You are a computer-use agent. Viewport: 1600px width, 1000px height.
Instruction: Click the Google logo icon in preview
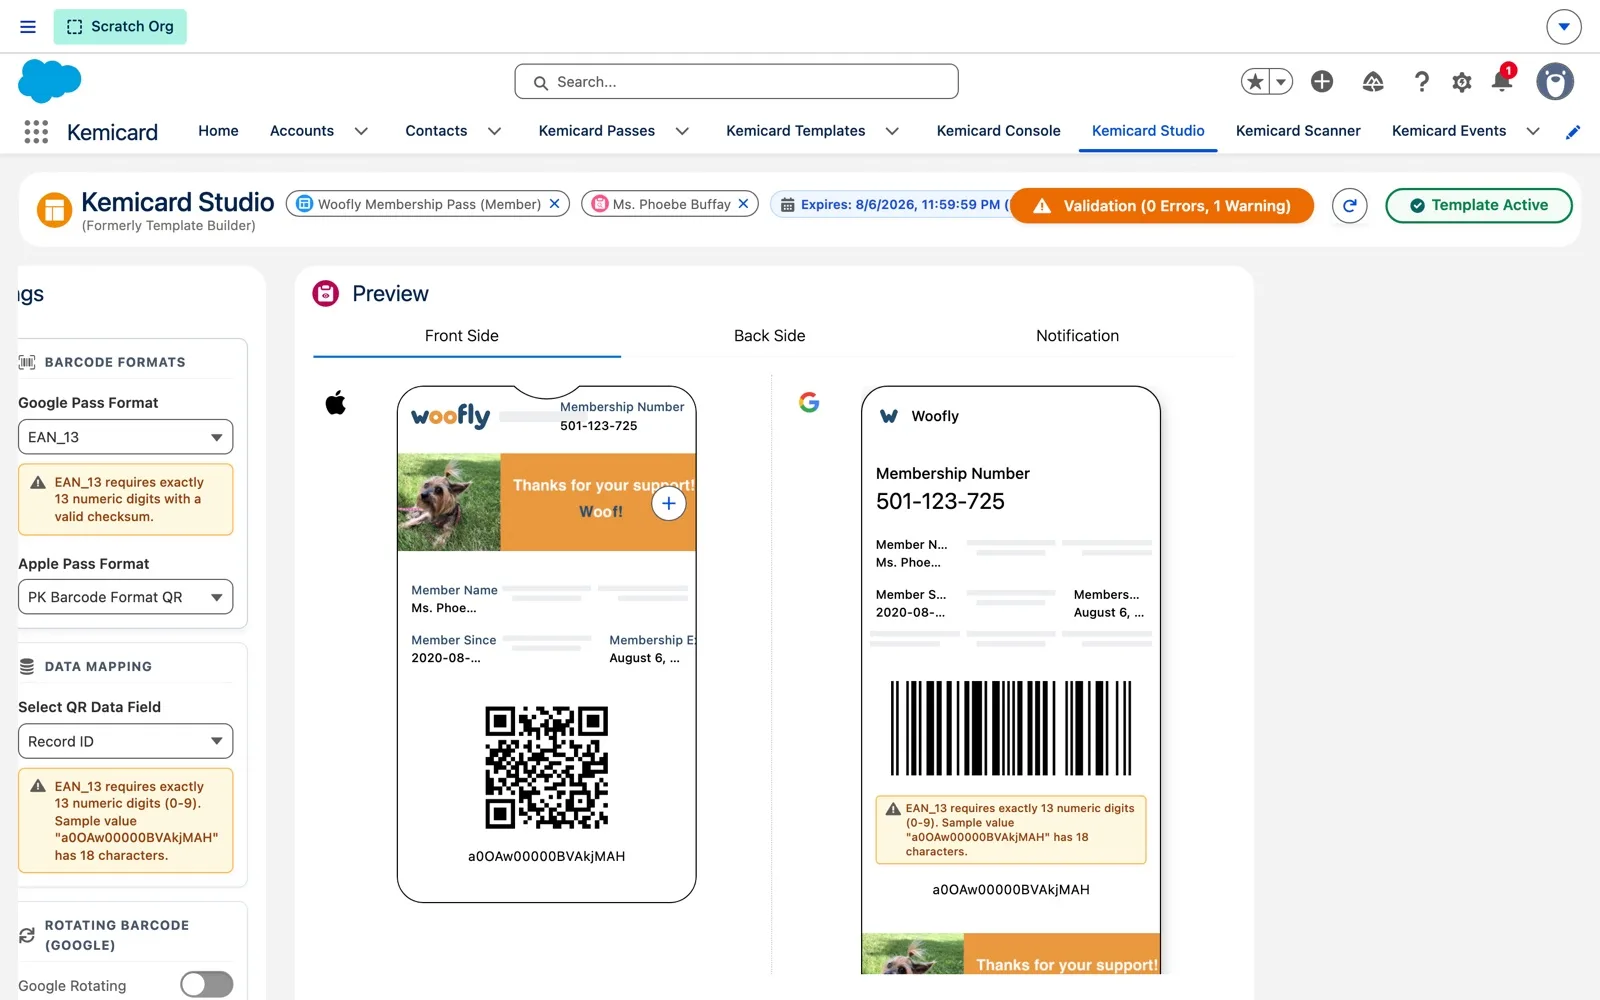point(809,402)
